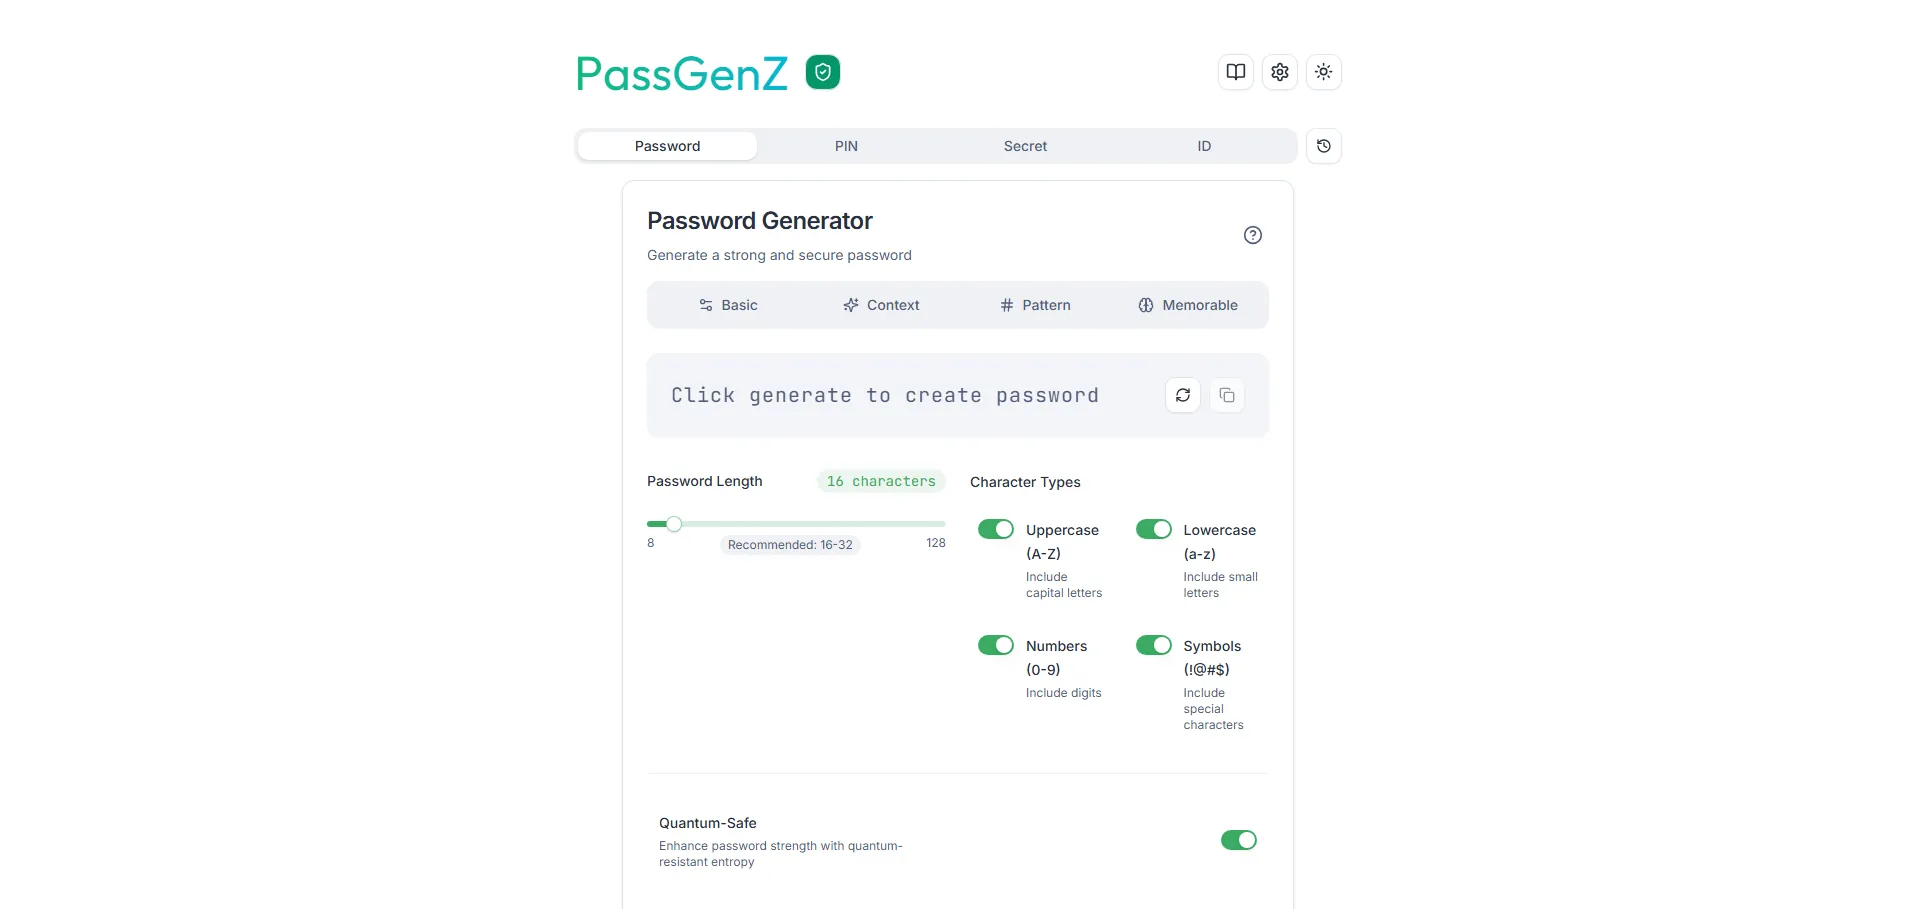The height and width of the screenshot is (909, 1916).
Task: Open the Secret tab
Action: click(1025, 146)
